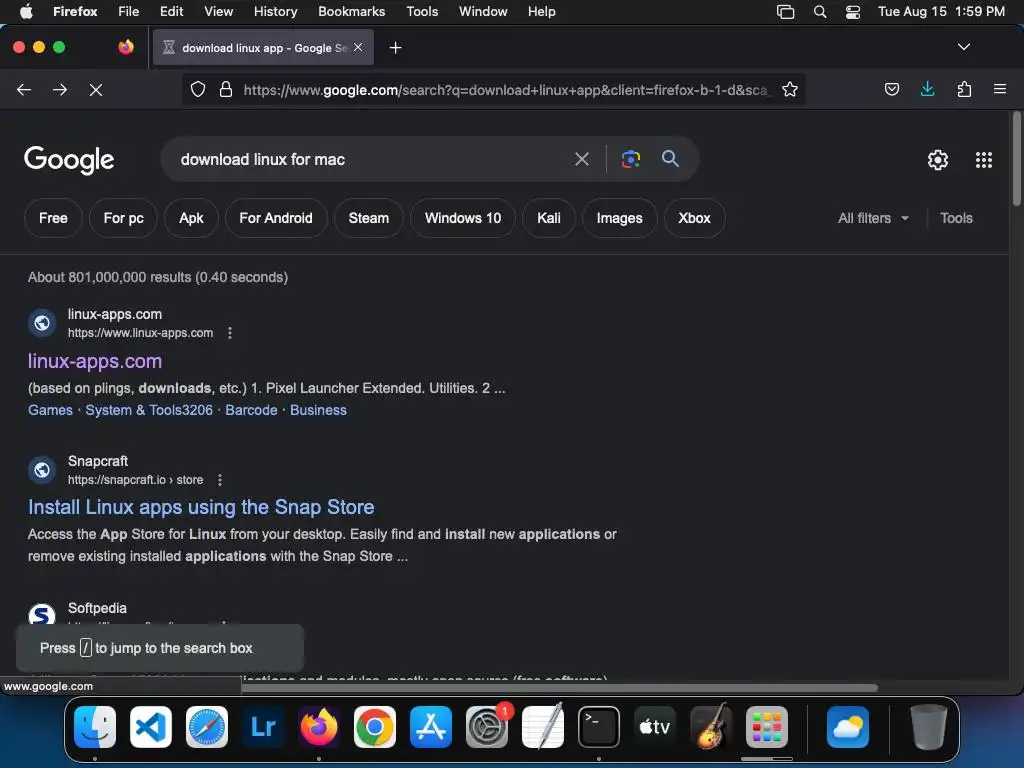The image size is (1024, 768).
Task: Open the Edit menu
Action: 172,12
